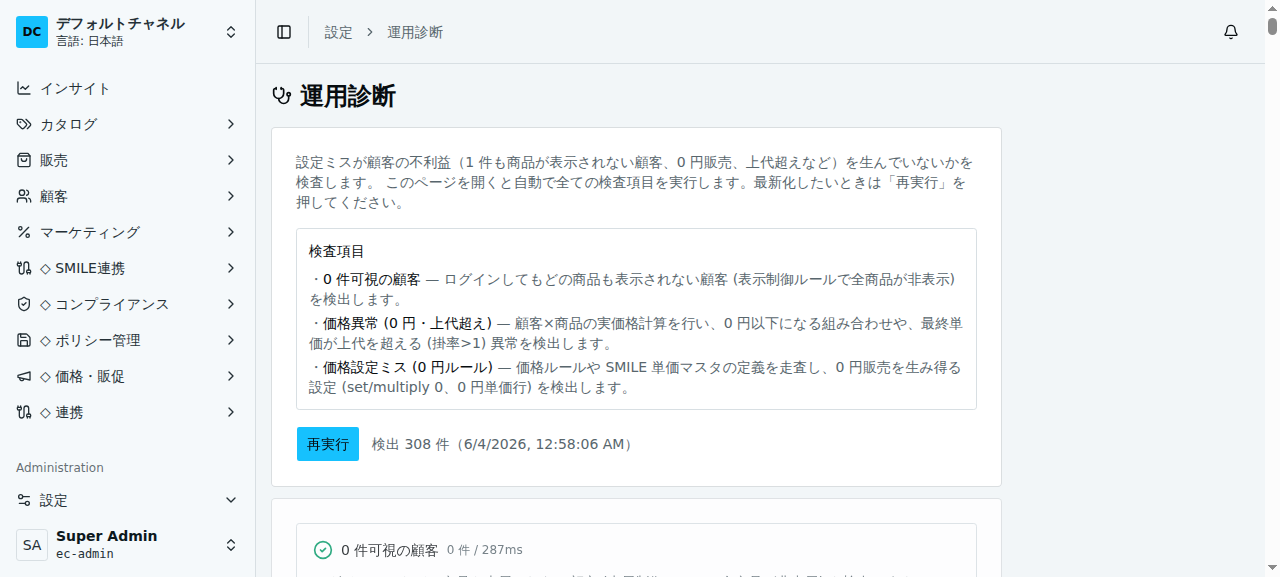1280x577 pixels.
Task: Select ◇ コンプライアンス in the sidebar
Action: pos(127,304)
